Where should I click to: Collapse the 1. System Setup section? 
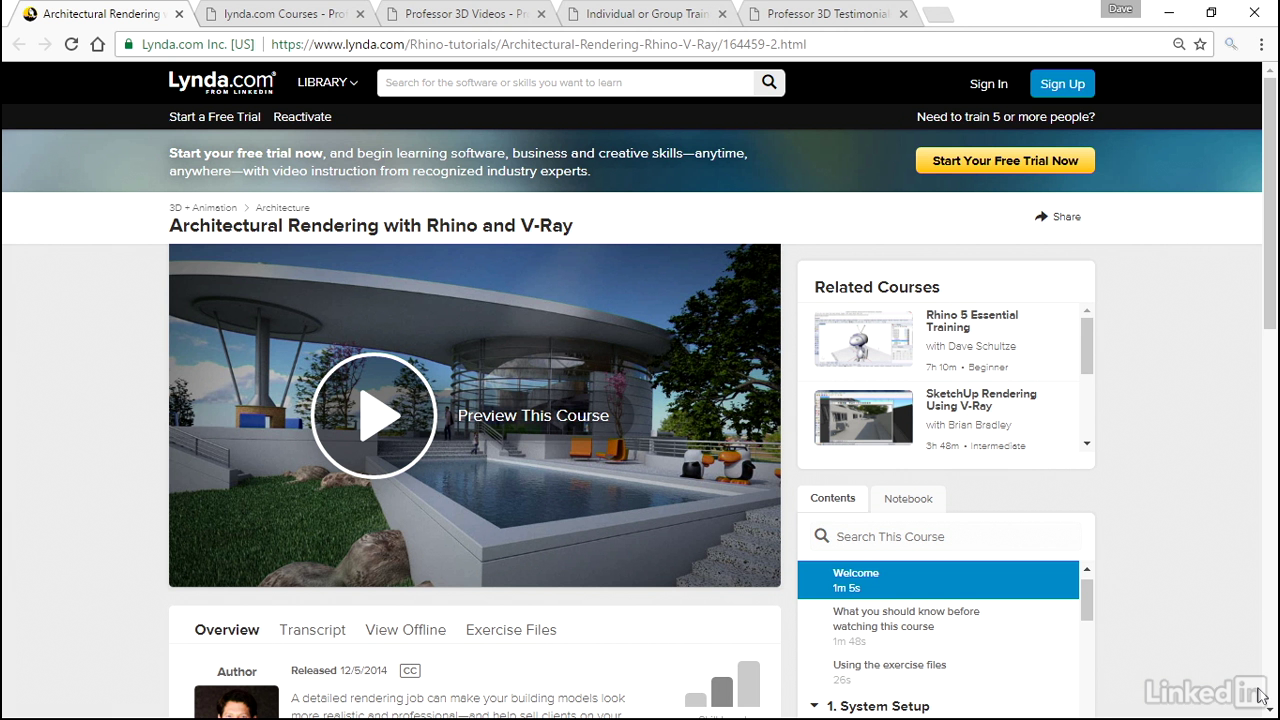815,706
